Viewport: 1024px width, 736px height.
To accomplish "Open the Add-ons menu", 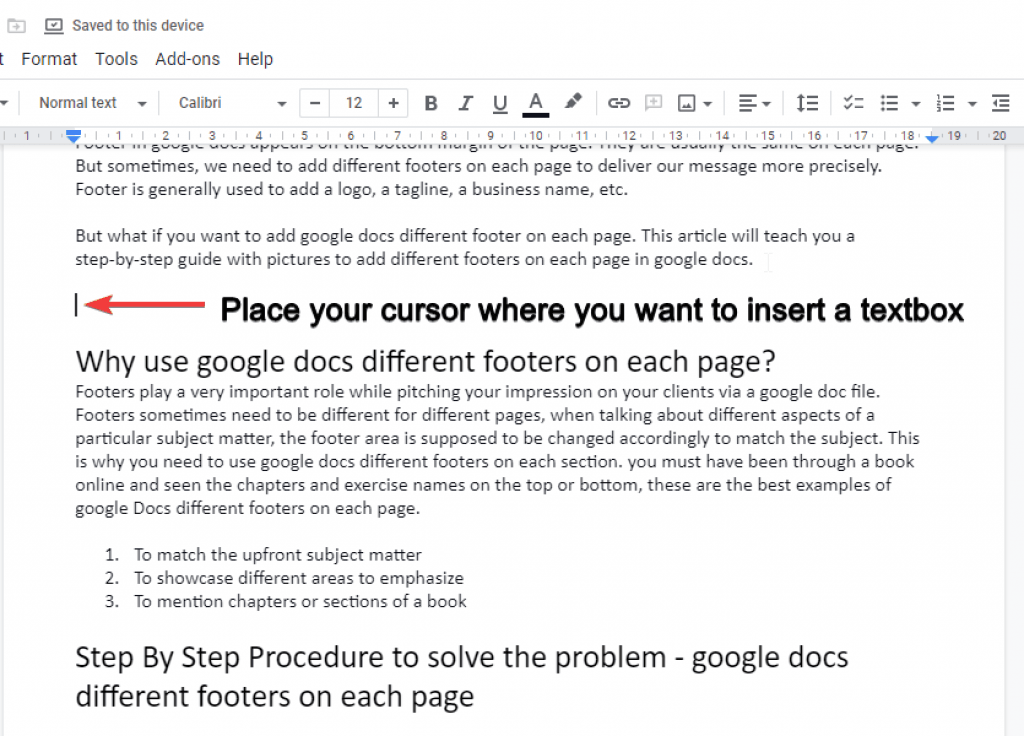I will [187, 59].
